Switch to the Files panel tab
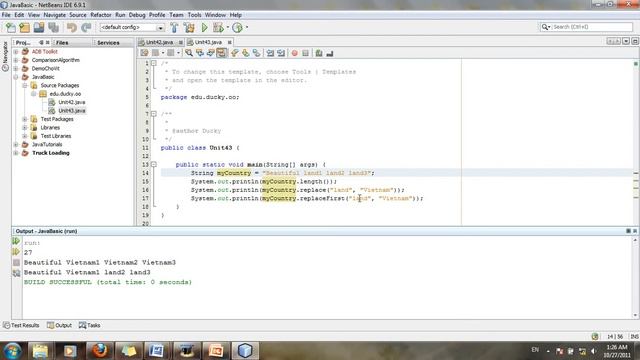 coord(62,42)
